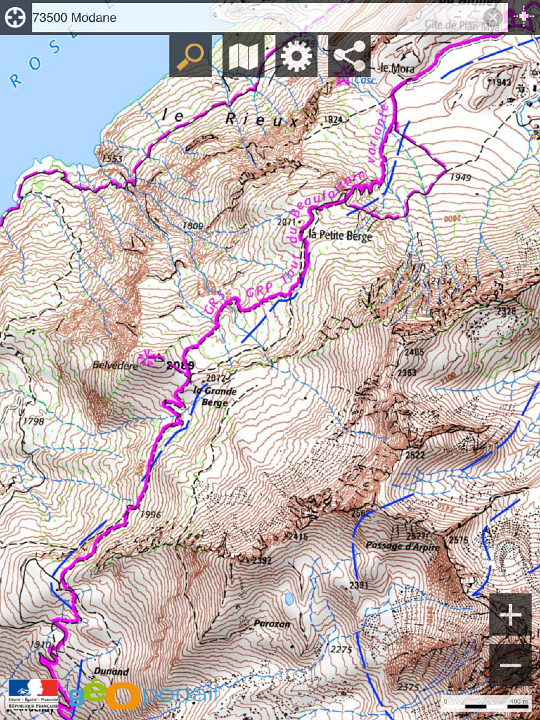Select the Belvédère viewpoint star marker
Image resolution: width=540 pixels, height=720 pixels.
(x=148, y=359)
